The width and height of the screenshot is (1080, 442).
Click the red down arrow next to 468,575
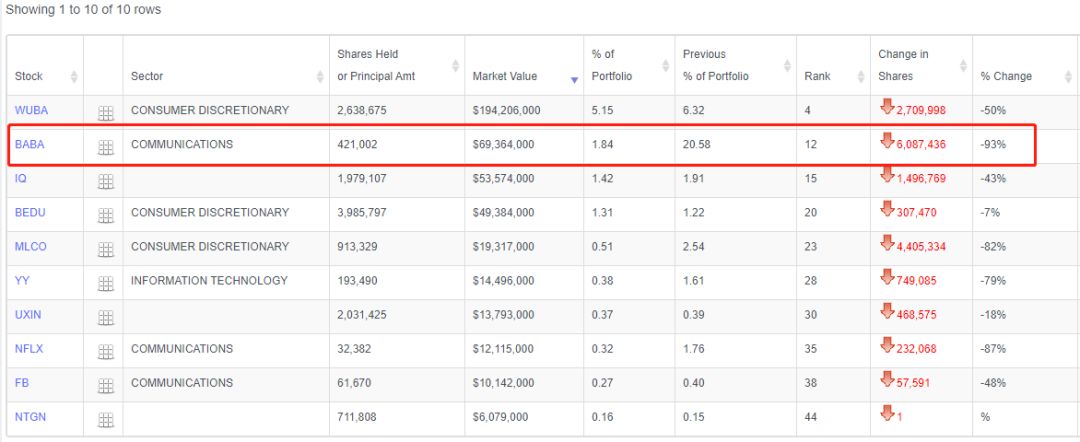(x=886, y=311)
